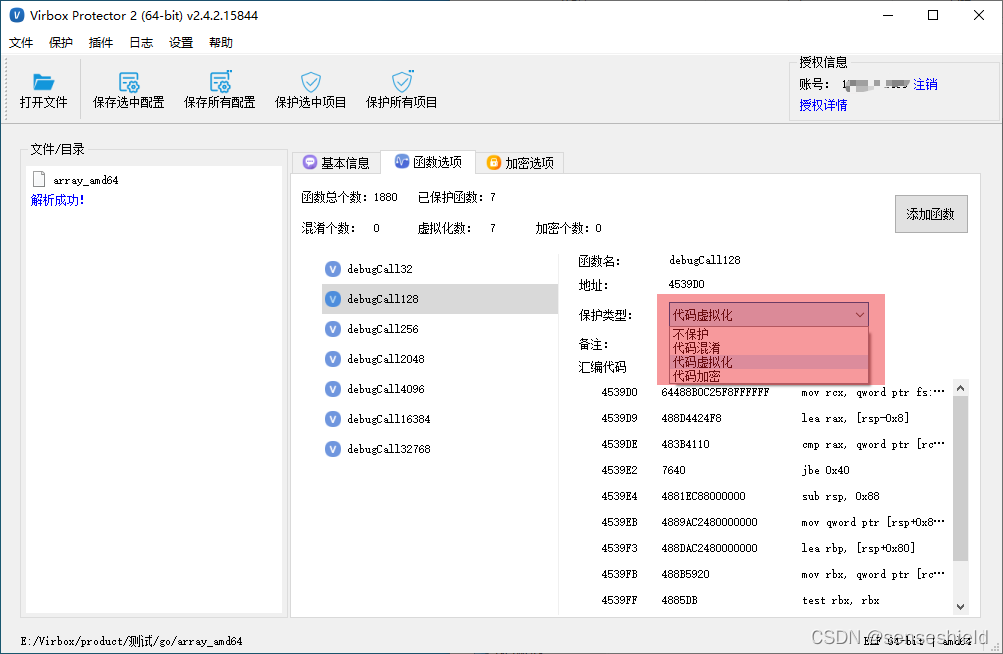The image size is (1003, 654).
Task: Click the 注销 logout link
Action: 925,84
